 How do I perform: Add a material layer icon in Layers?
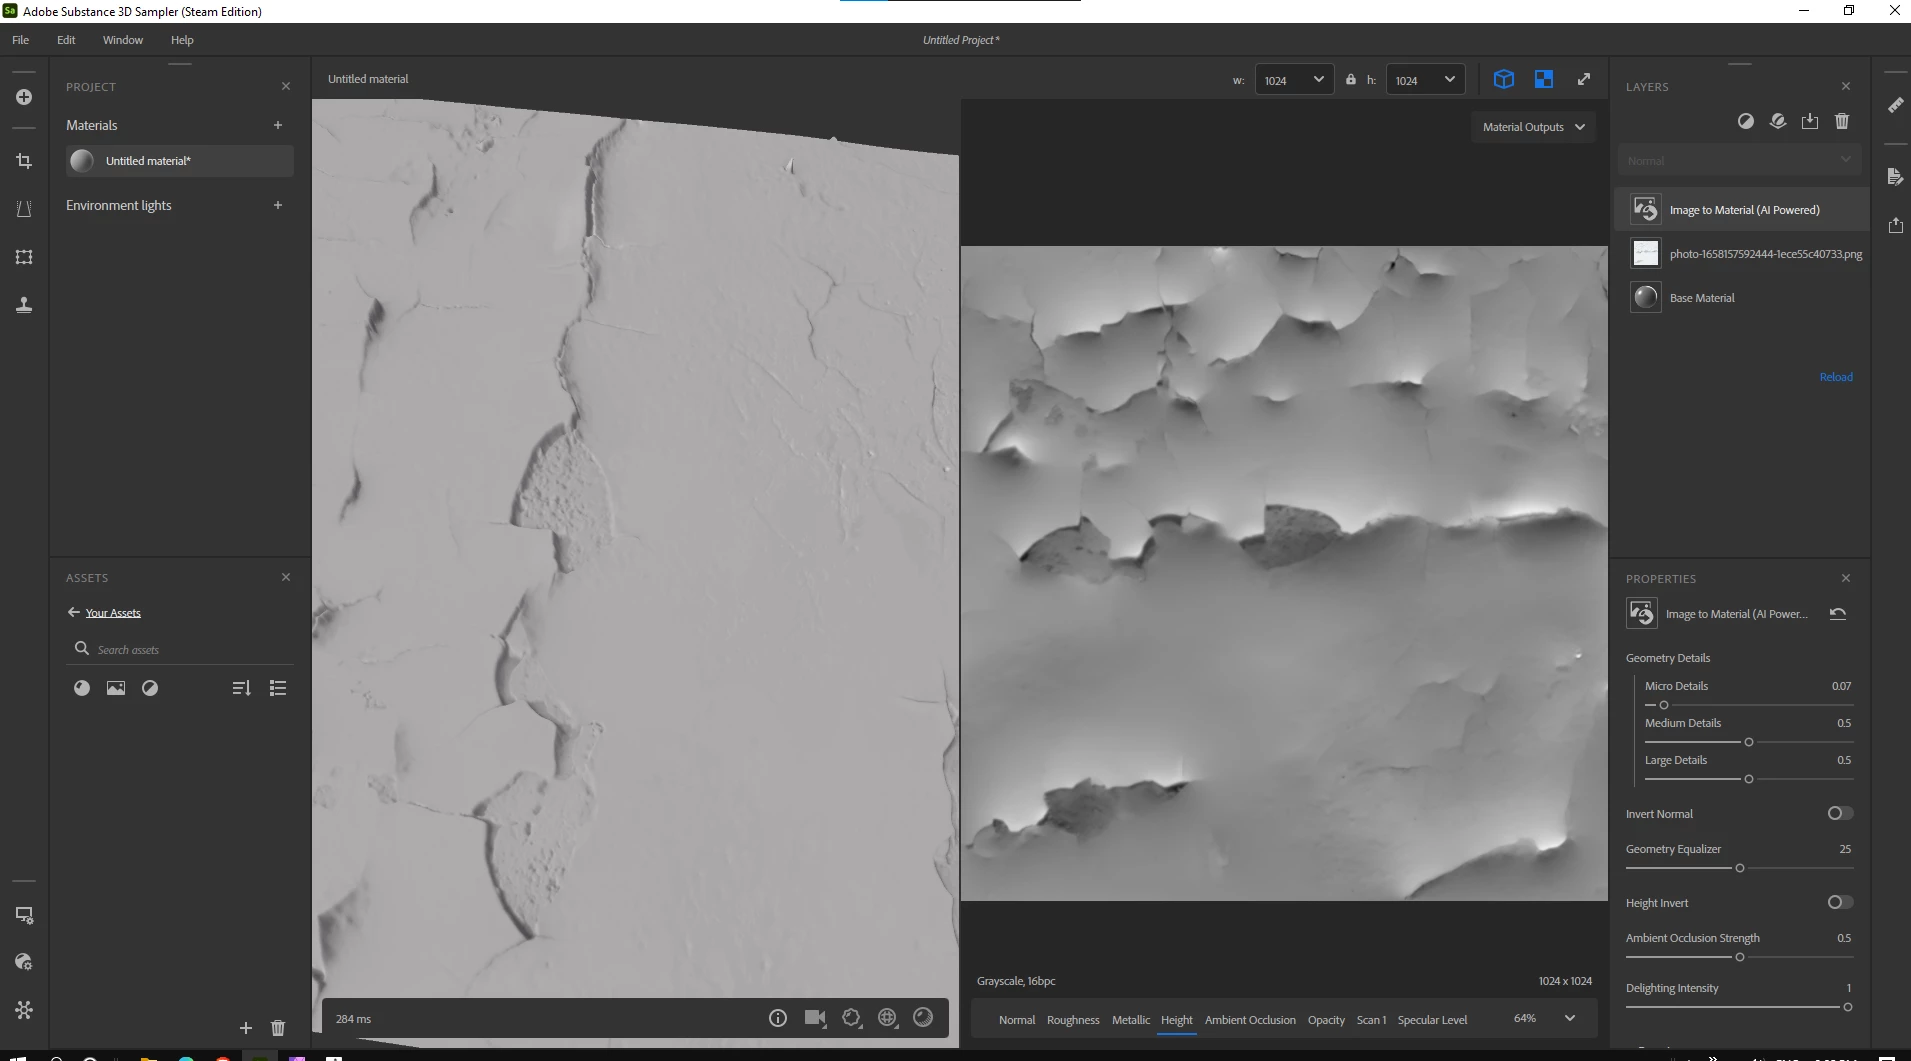coord(1778,121)
